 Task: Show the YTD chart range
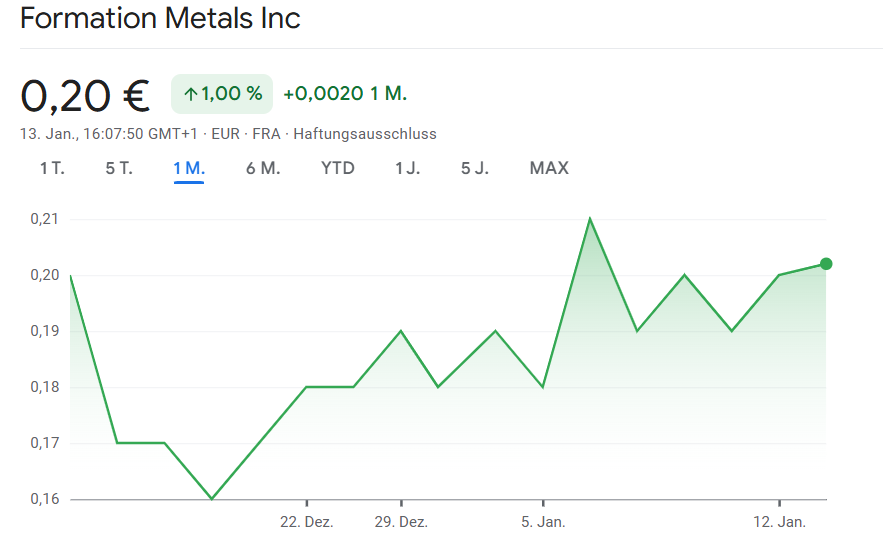point(338,168)
